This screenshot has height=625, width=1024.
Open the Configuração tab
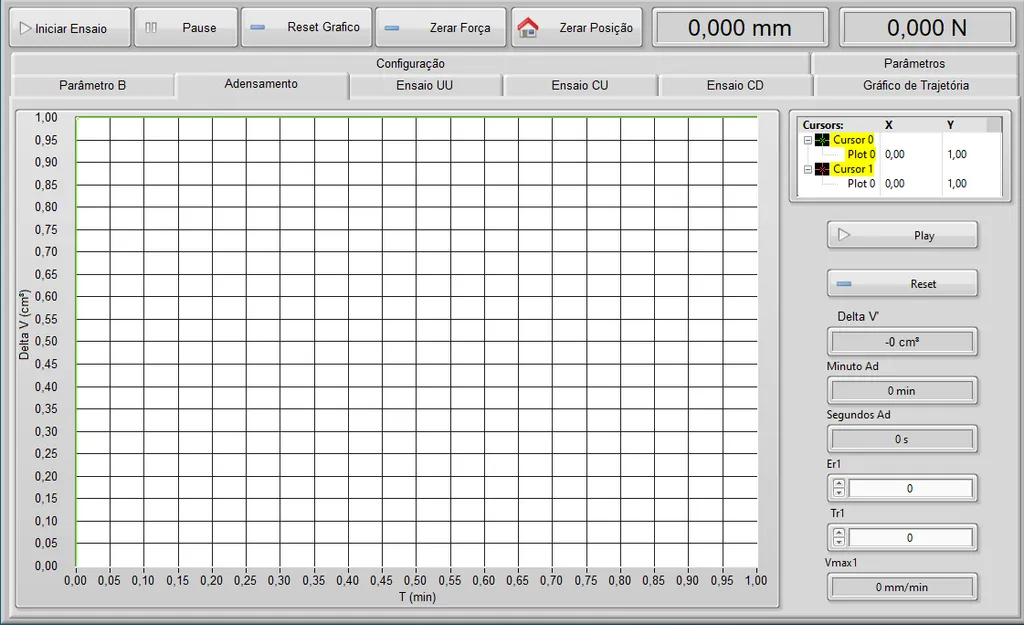coord(410,63)
